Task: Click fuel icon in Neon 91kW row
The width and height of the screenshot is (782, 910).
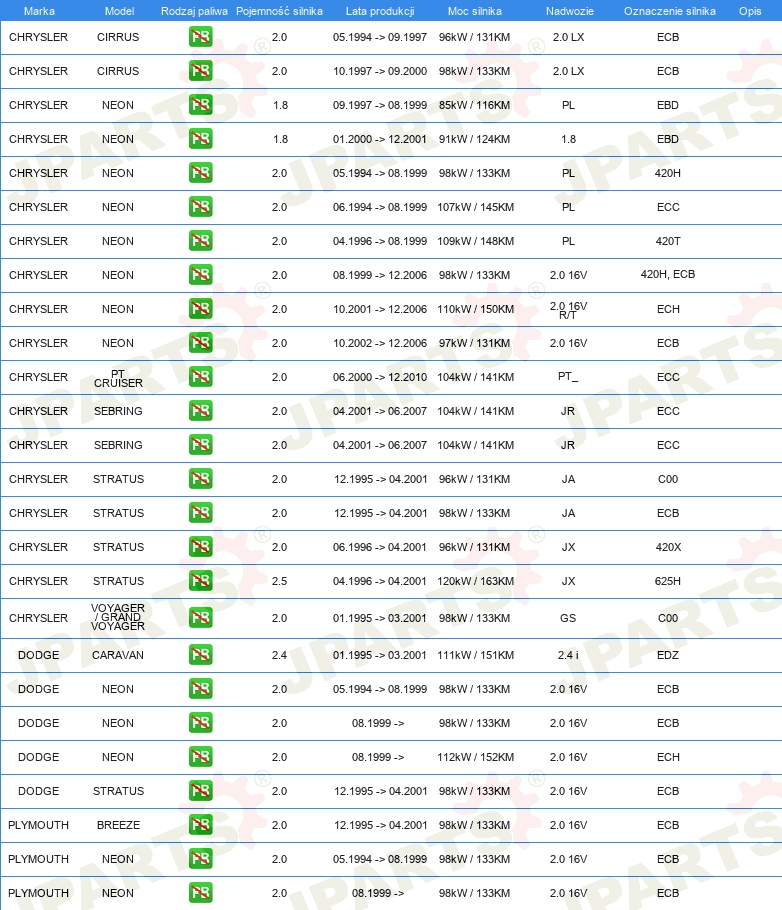Action: tap(200, 139)
